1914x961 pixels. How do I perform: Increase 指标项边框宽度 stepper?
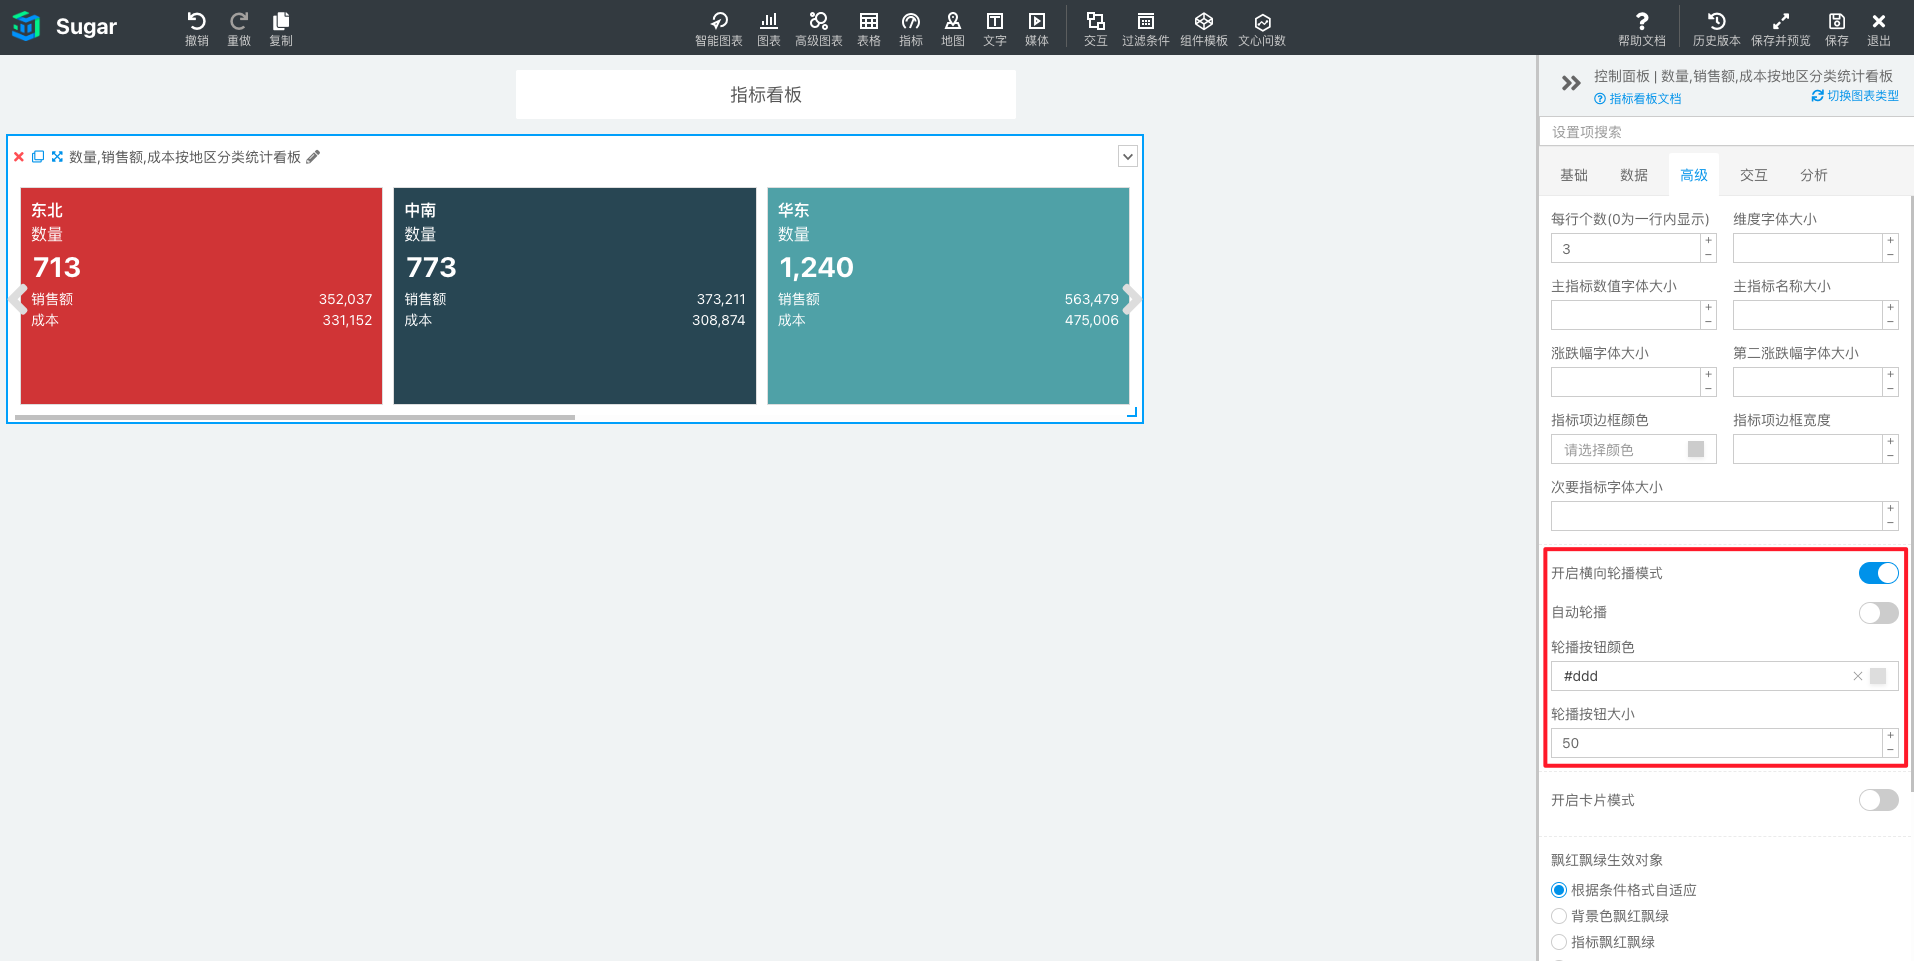point(1890,442)
